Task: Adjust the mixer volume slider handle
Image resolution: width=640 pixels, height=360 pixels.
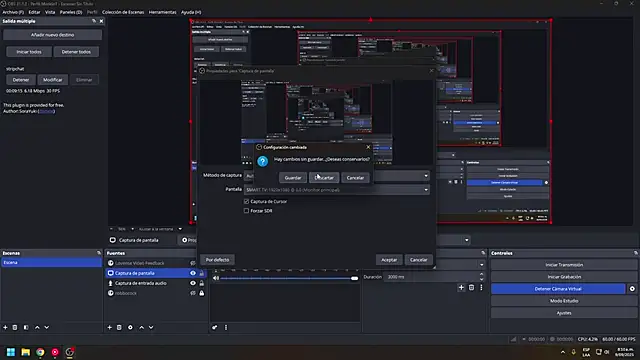Action: (x=355, y=278)
